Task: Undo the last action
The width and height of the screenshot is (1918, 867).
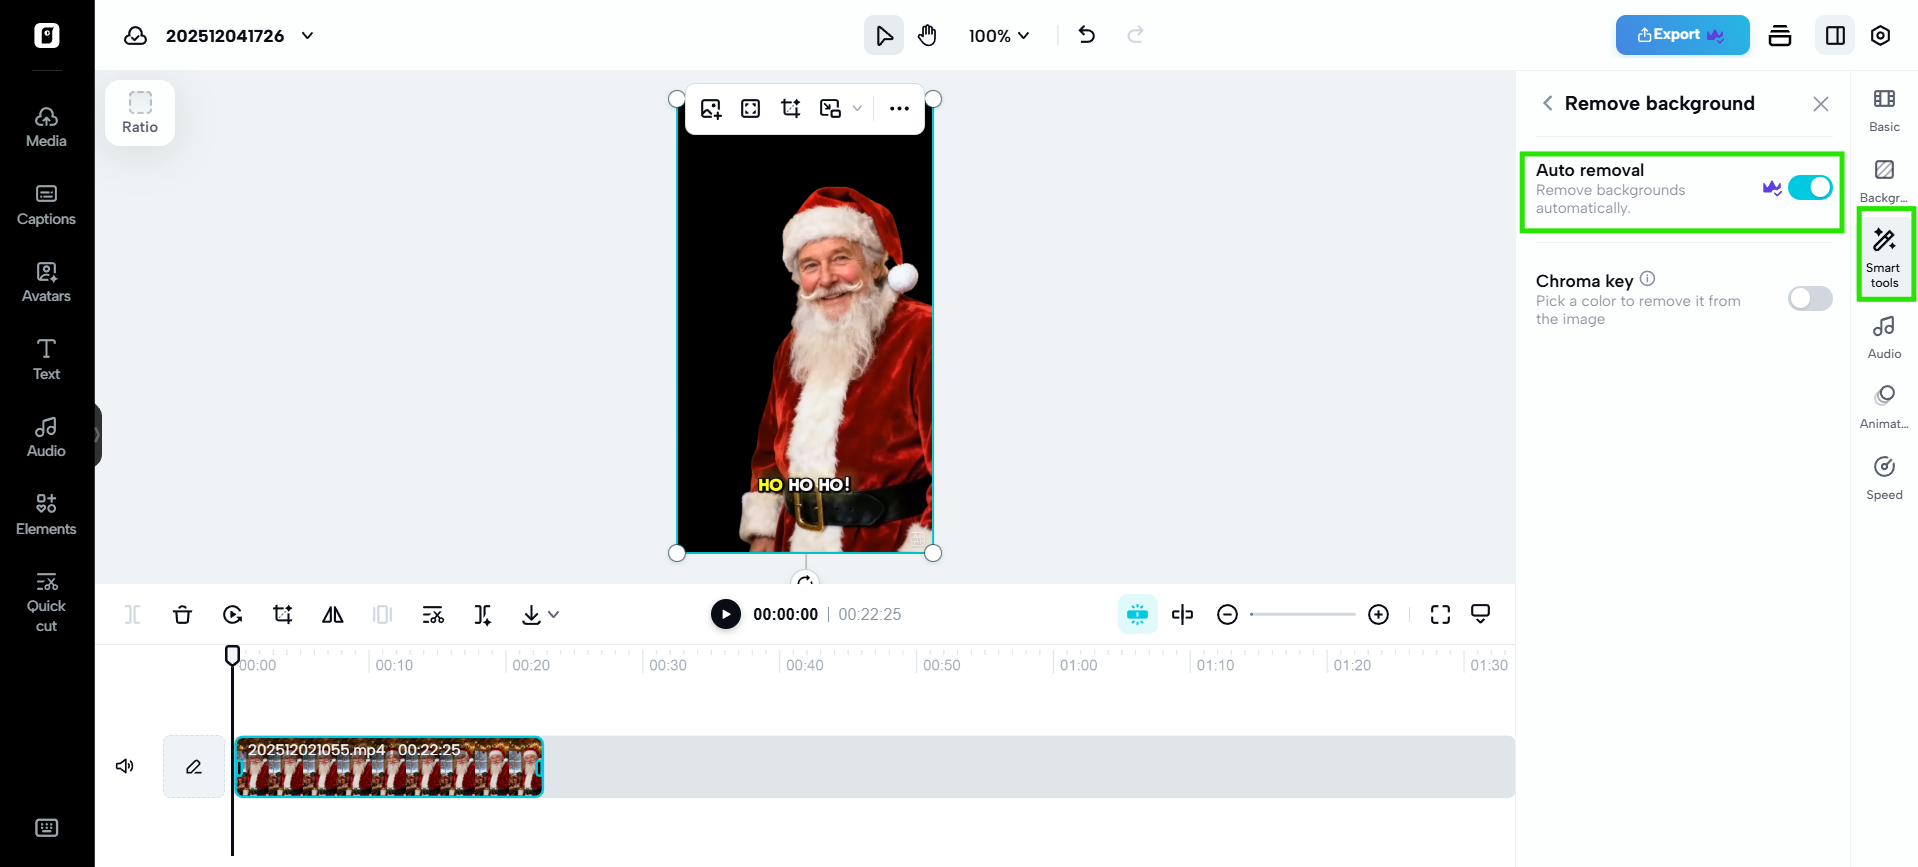Action: pyautogui.click(x=1087, y=36)
